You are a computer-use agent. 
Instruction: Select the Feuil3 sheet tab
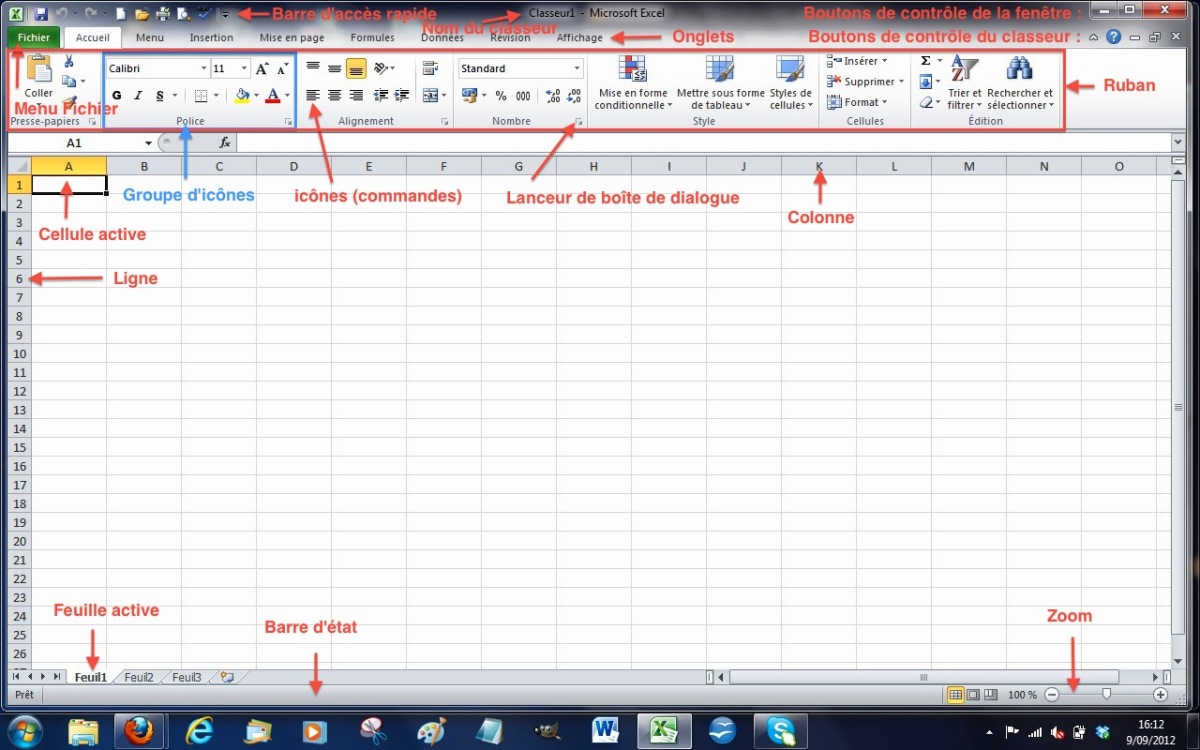187,677
